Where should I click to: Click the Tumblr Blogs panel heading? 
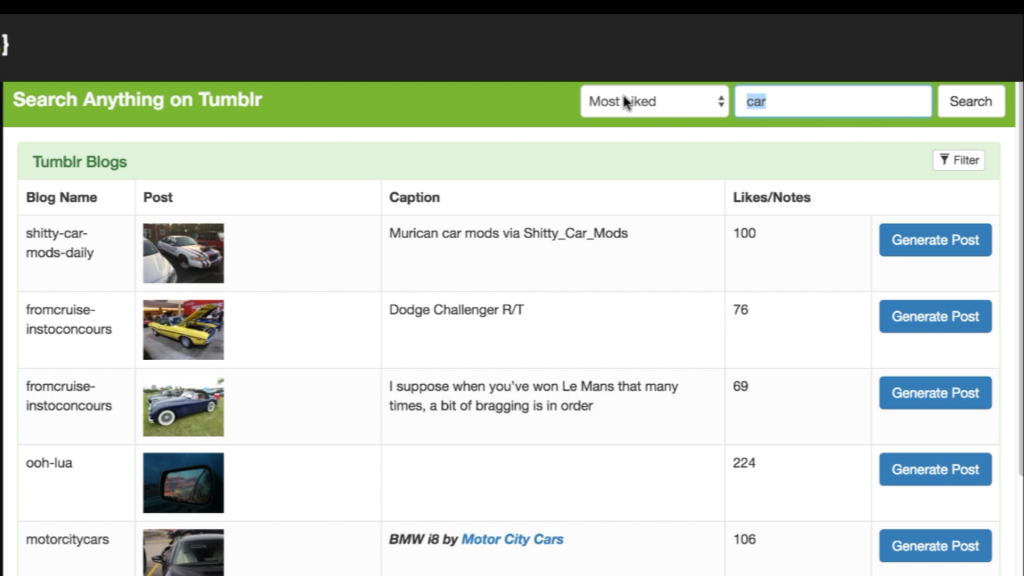click(x=80, y=162)
